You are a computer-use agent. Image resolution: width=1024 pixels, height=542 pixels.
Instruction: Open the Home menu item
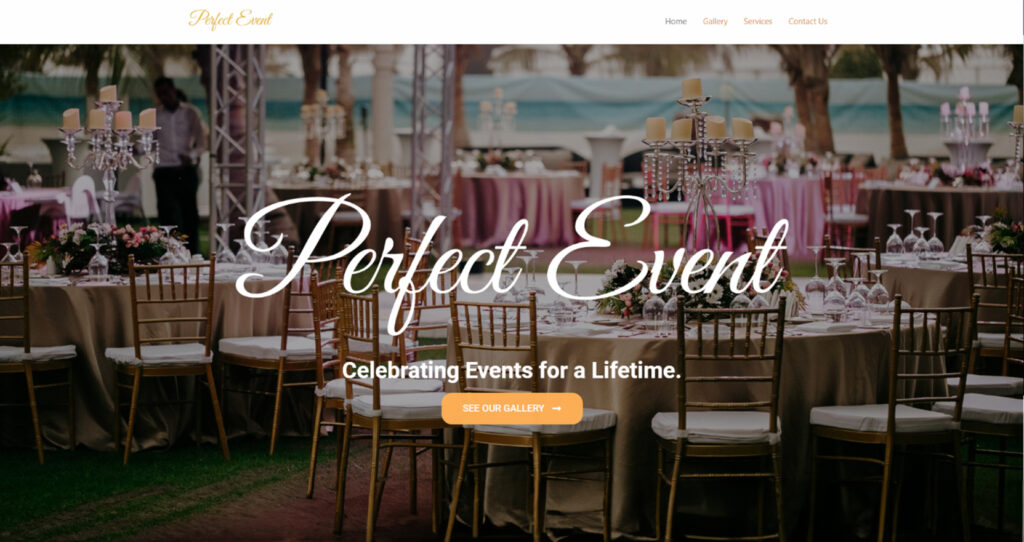coord(676,22)
